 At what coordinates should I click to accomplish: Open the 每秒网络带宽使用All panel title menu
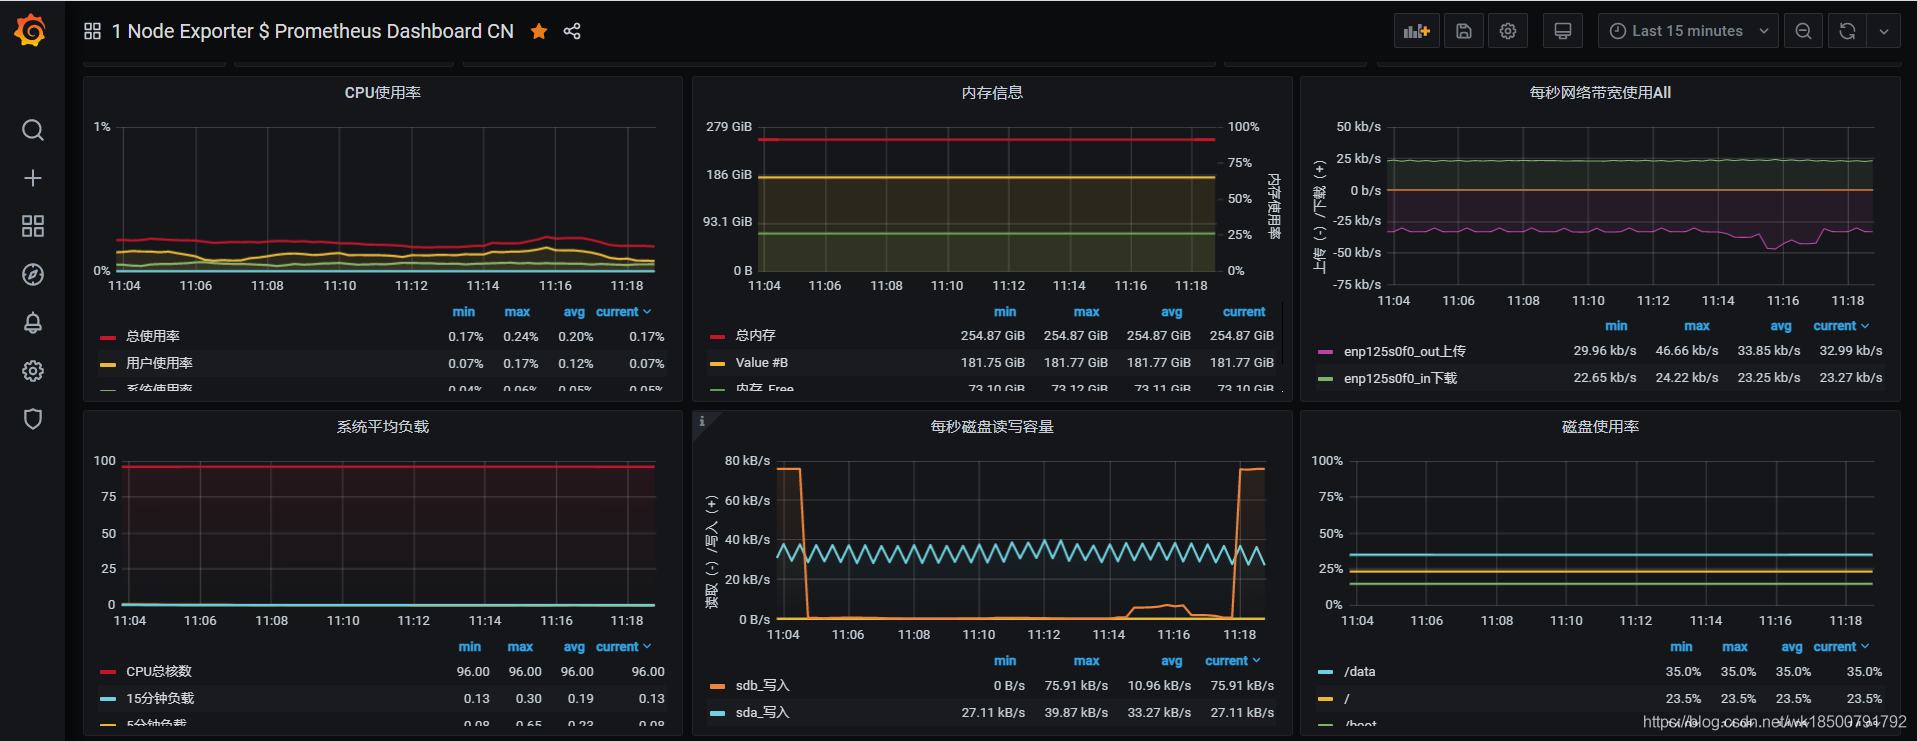point(1600,93)
